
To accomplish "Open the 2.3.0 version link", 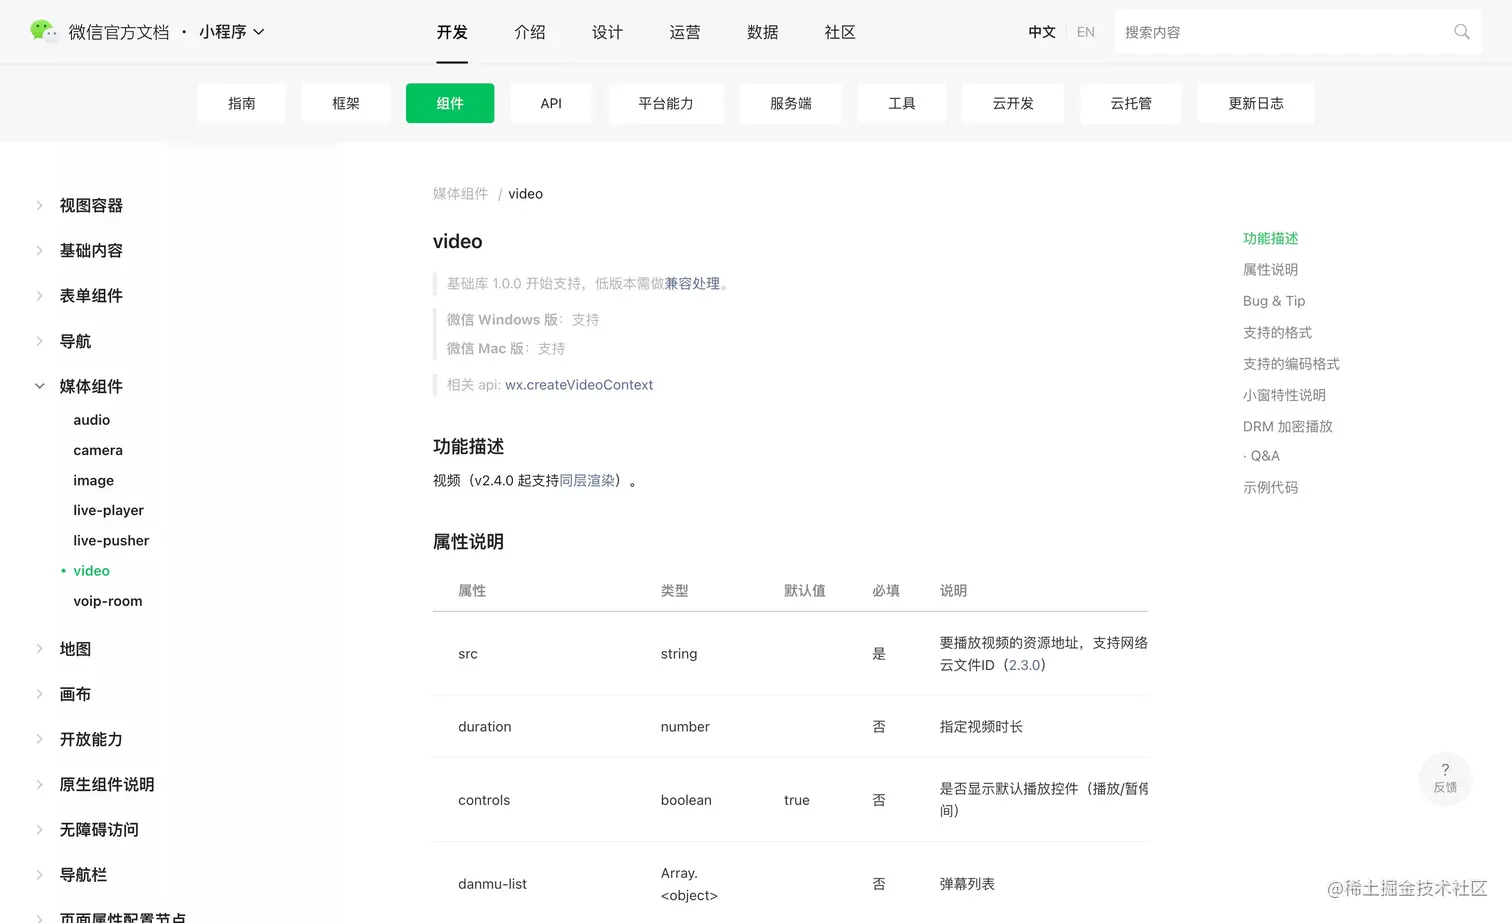I will click(1024, 665).
